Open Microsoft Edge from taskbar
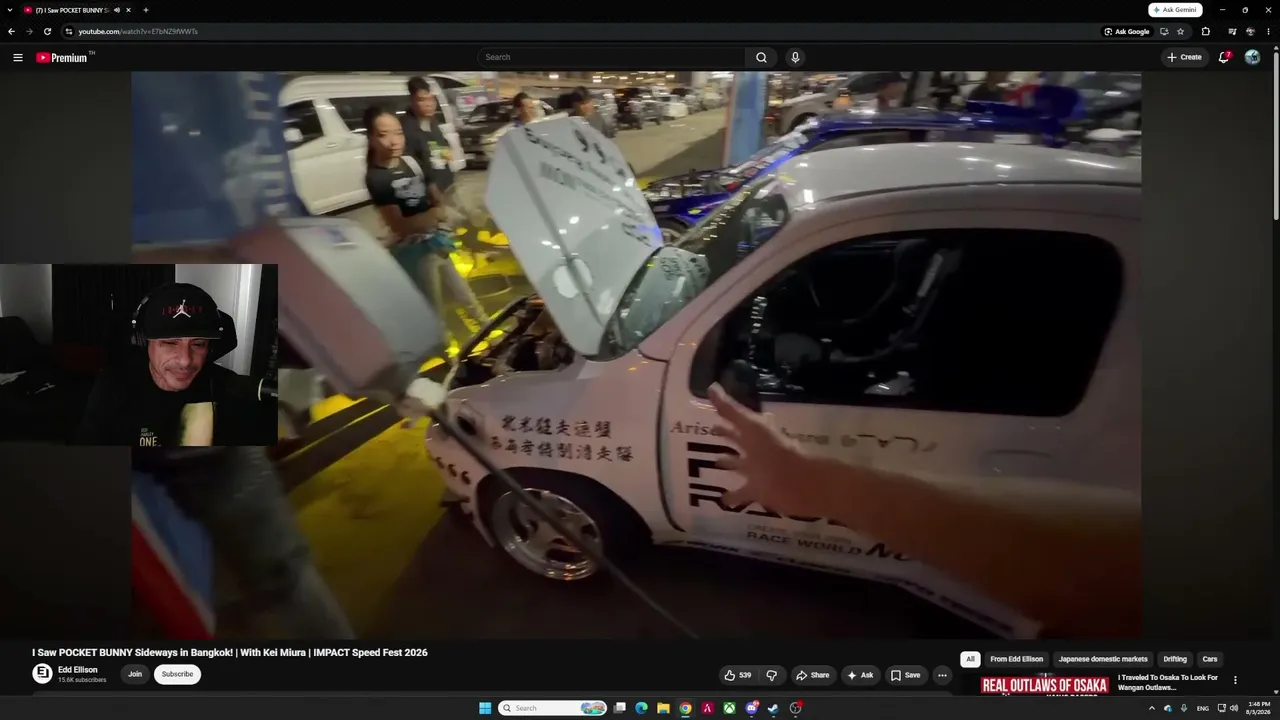 pyautogui.click(x=641, y=708)
